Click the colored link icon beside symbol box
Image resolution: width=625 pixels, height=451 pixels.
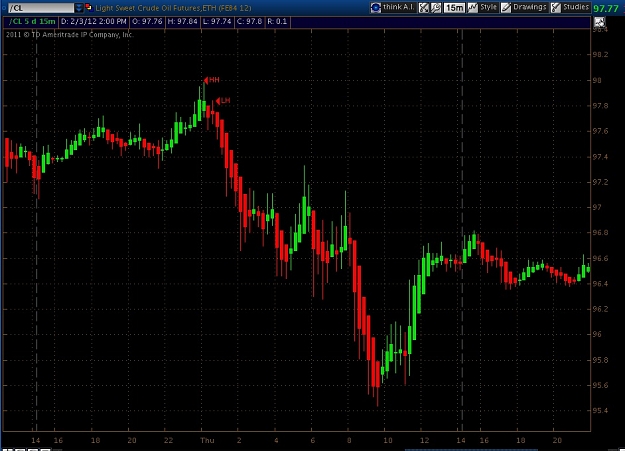88,7
